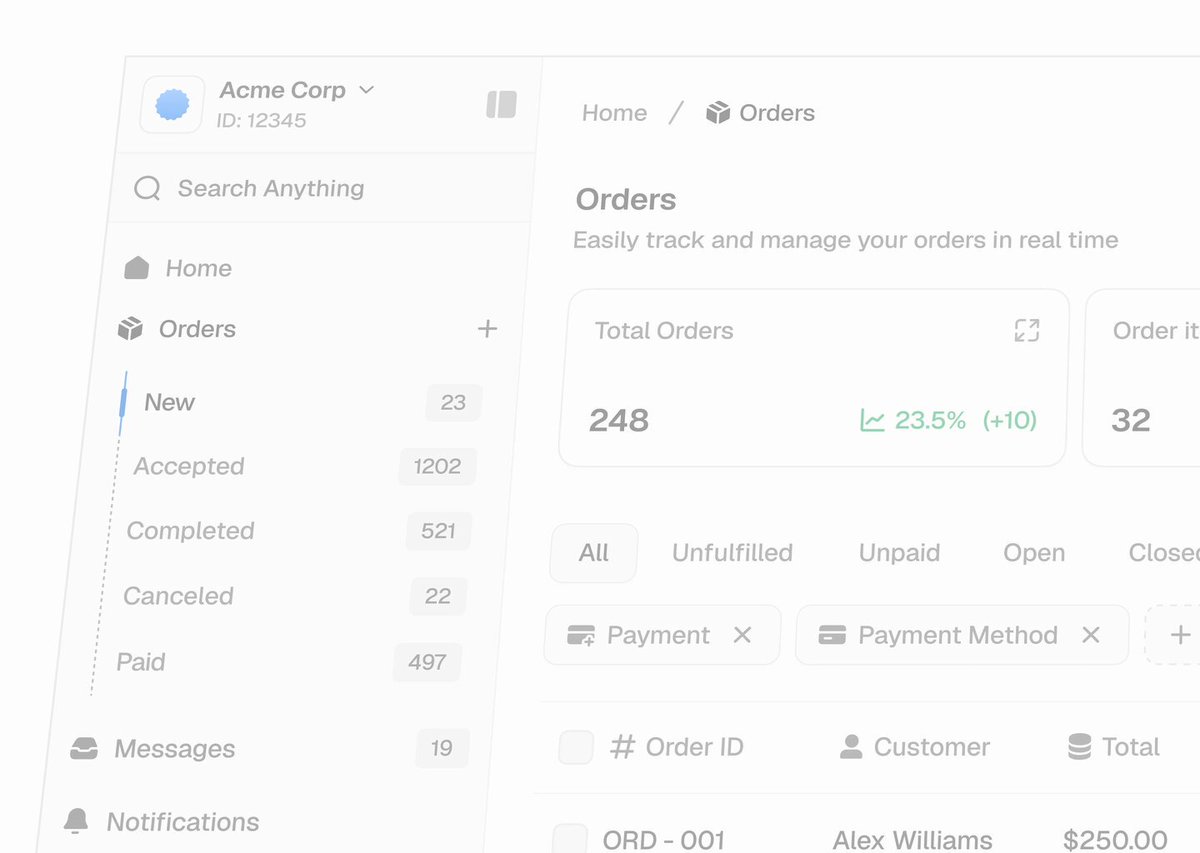Click the Home house icon in sidebar
Screen dimensions: 1200x853
(x=137, y=268)
